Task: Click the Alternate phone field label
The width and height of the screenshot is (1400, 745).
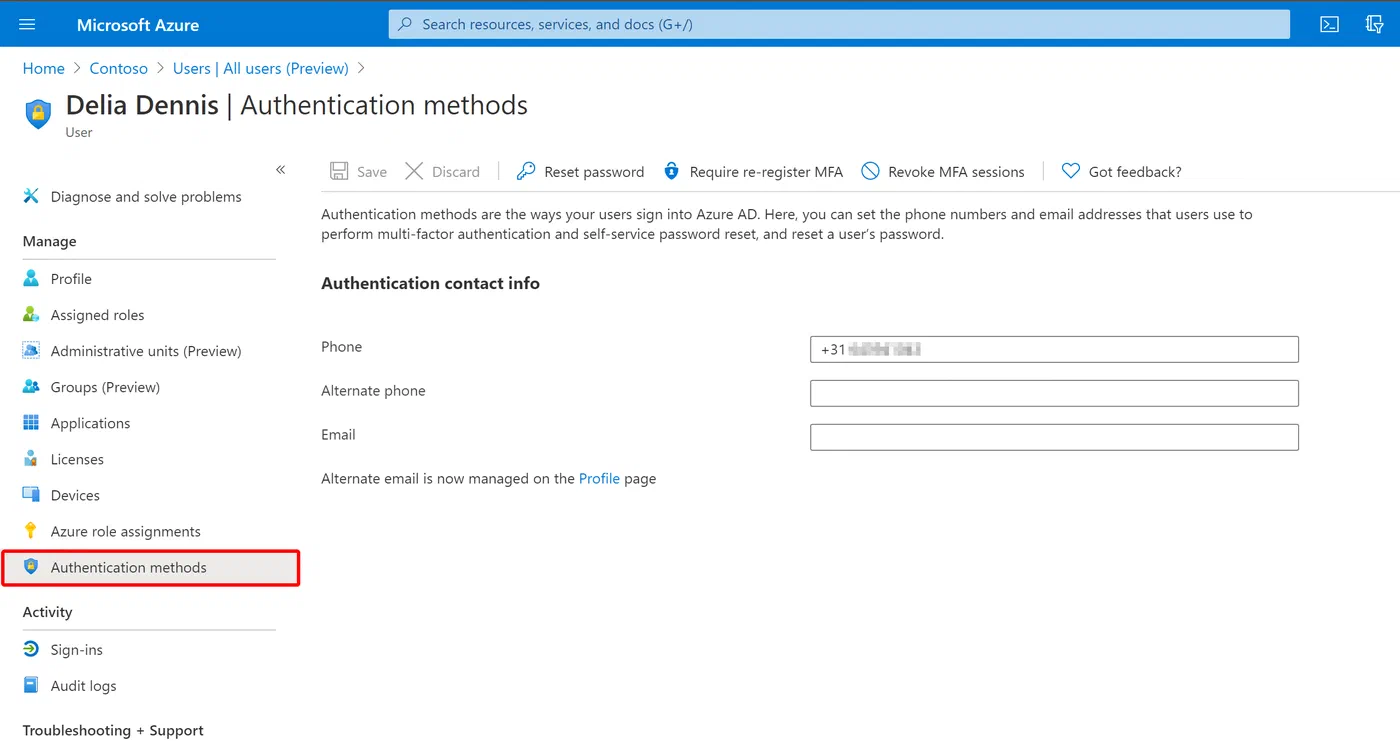Action: pyautogui.click(x=373, y=391)
